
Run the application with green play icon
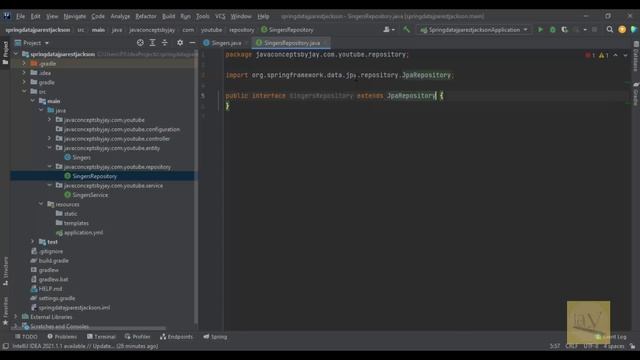540,30
